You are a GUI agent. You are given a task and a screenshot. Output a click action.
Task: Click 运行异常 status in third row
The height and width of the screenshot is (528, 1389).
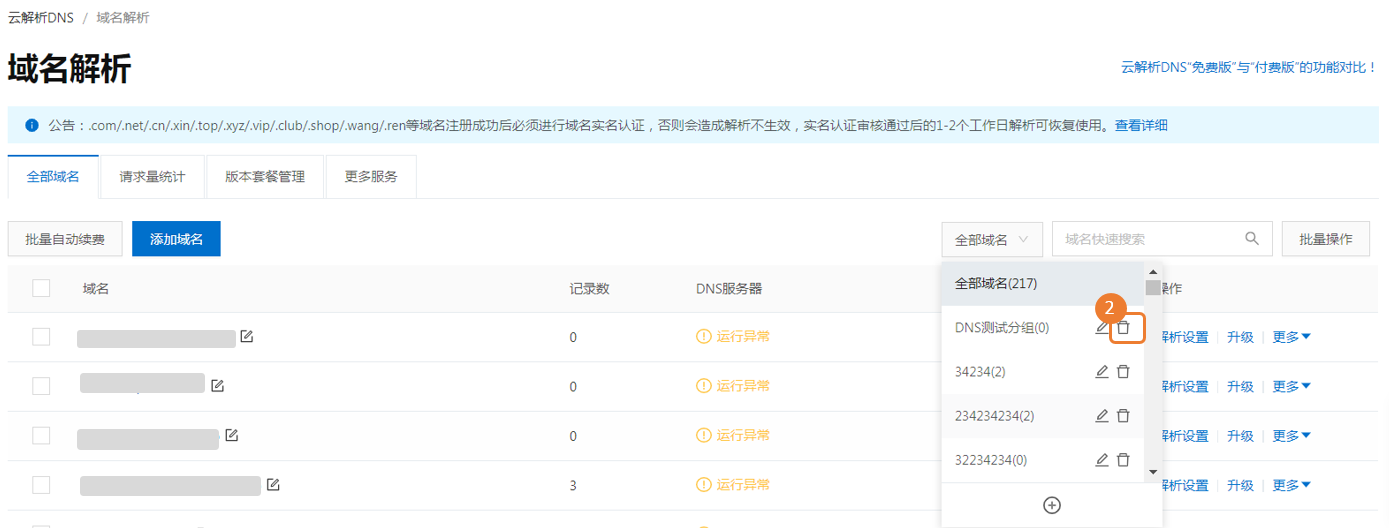743,435
